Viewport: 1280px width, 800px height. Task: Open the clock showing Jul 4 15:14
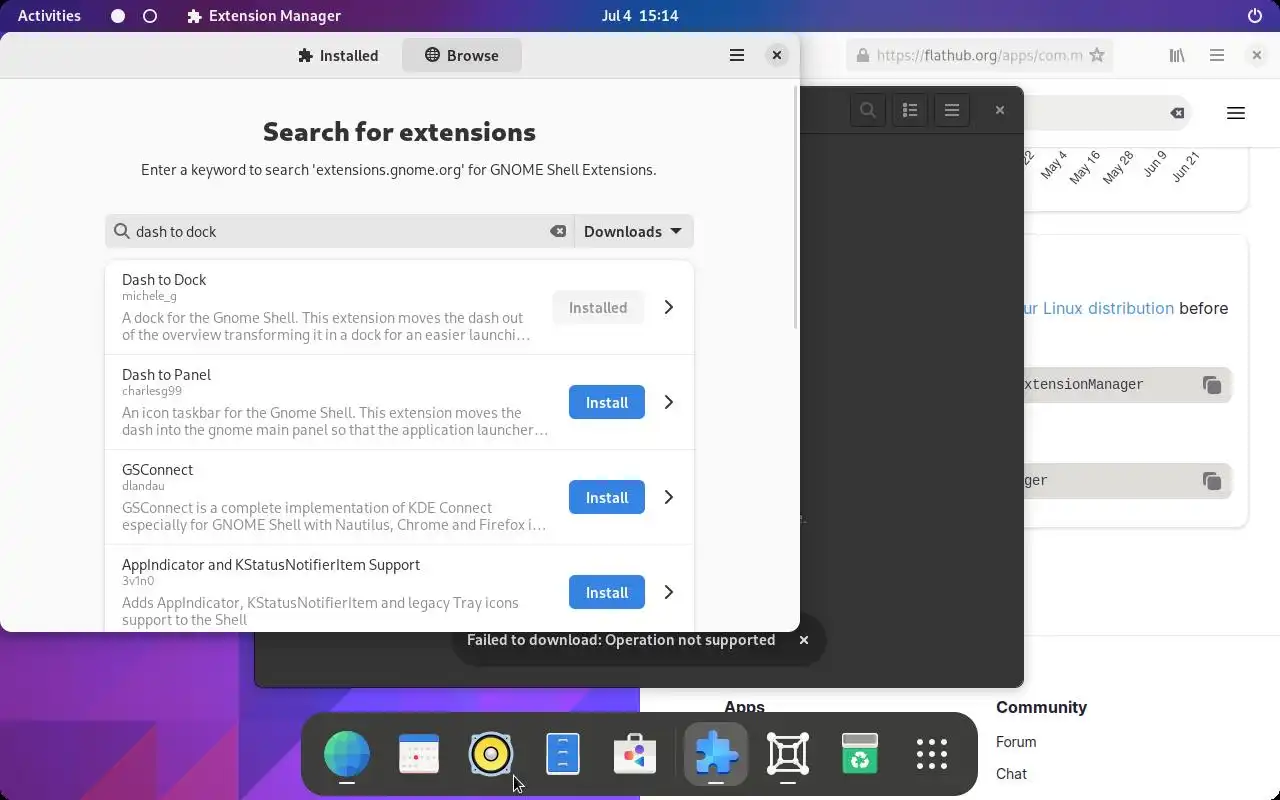(640, 16)
